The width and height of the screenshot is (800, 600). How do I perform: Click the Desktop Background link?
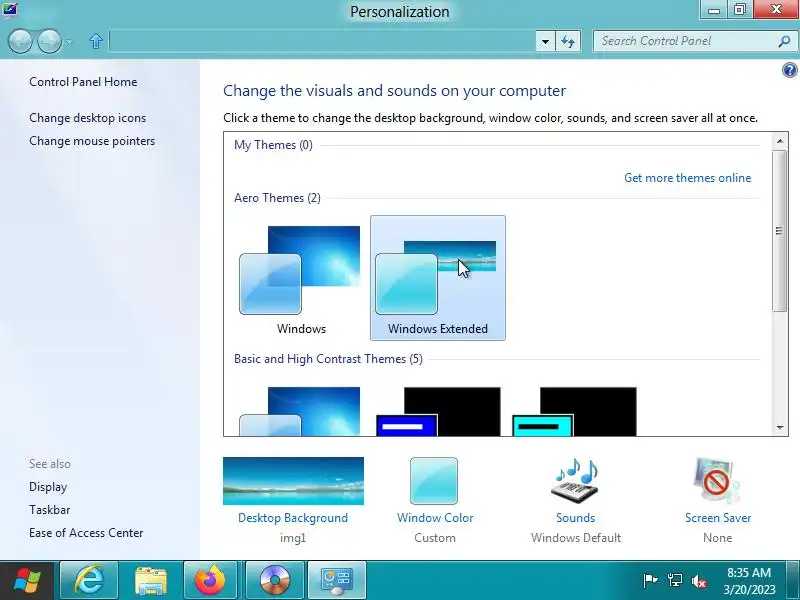click(x=293, y=518)
